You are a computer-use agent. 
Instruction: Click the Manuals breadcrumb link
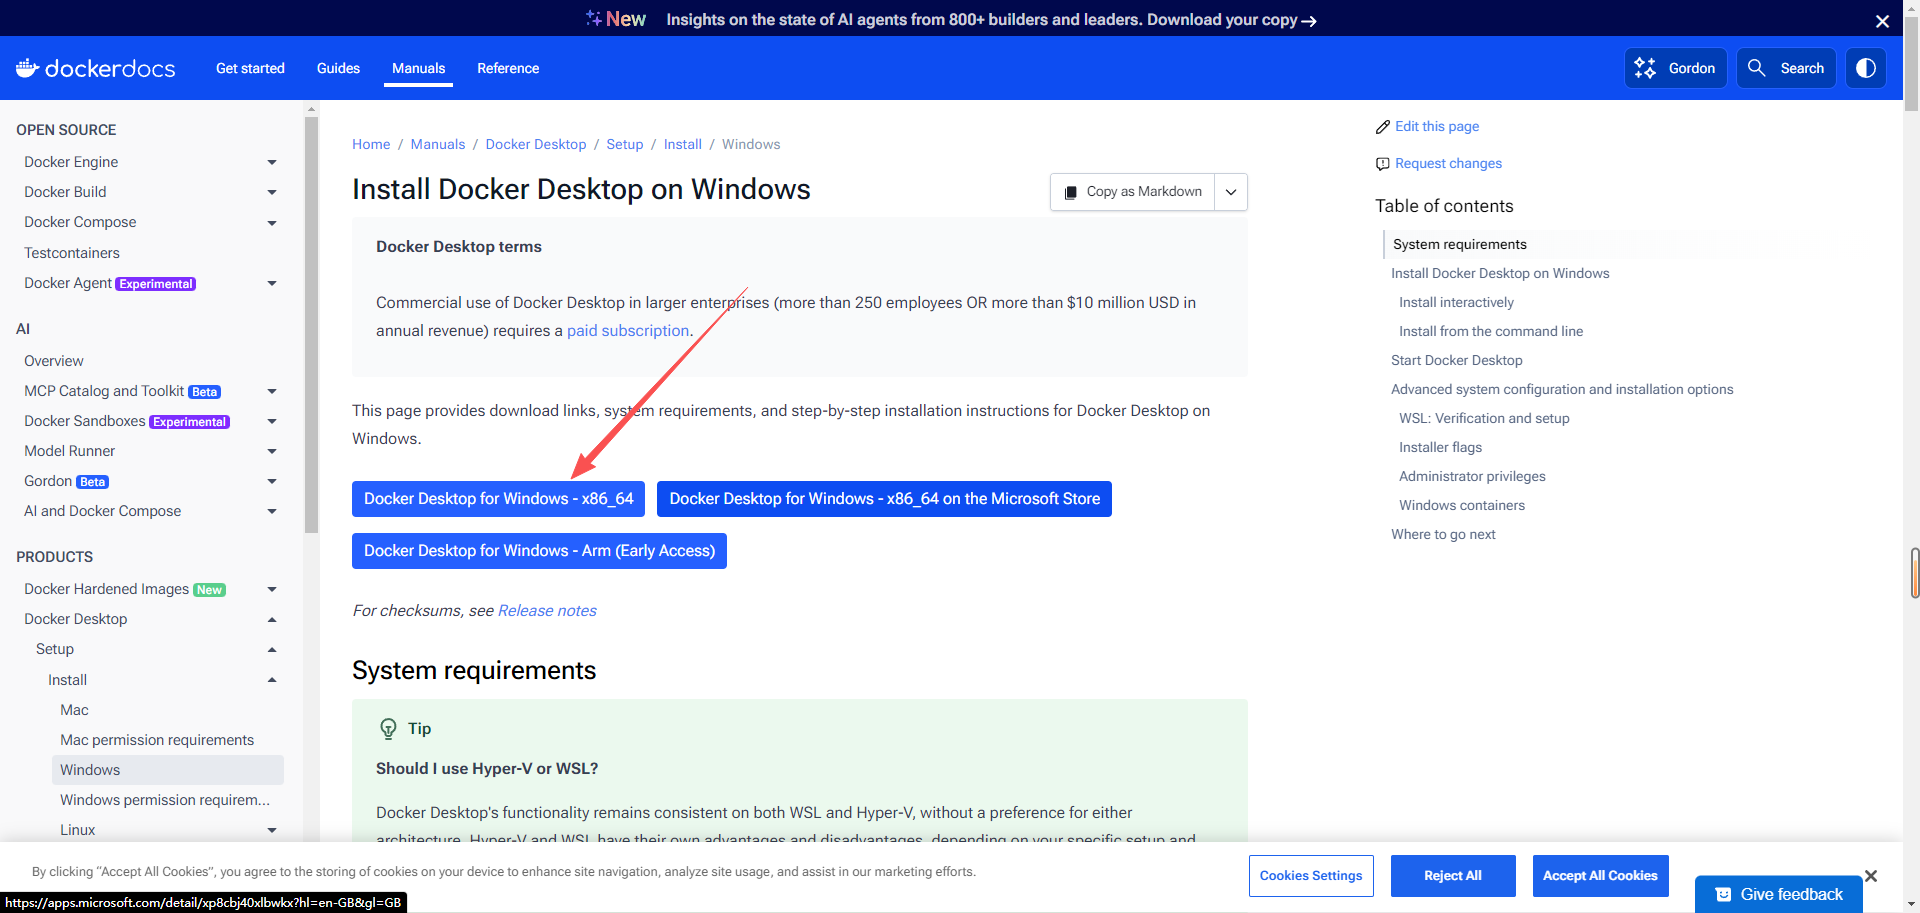point(438,144)
